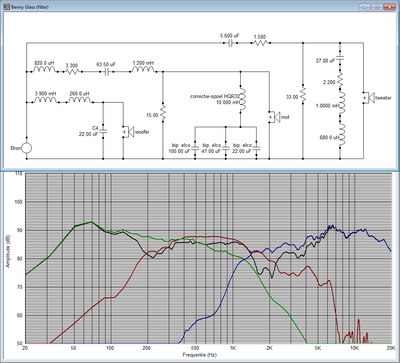400x363 pixels.
Task: Select the woofer speaker symbol
Action: pos(127,132)
